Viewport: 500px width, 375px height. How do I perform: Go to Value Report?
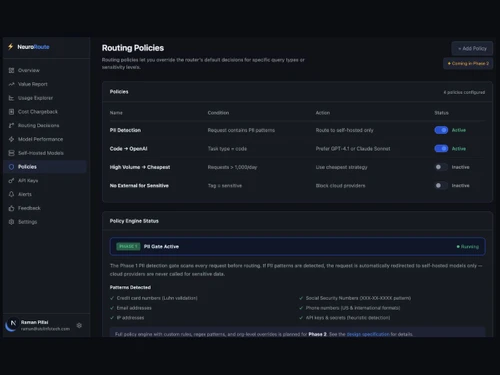(45, 84)
